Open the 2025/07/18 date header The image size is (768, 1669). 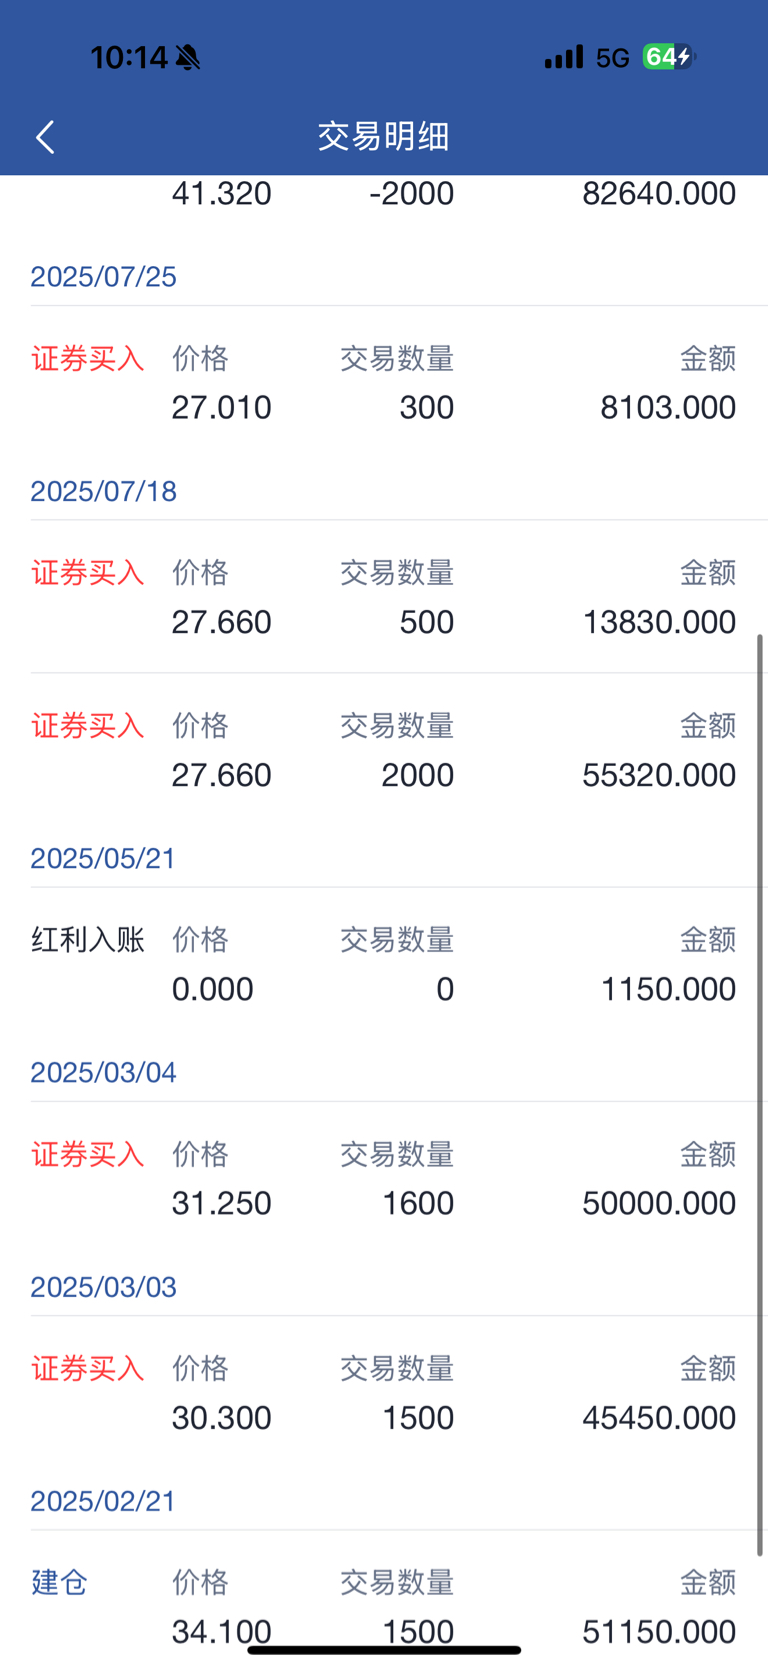coord(103,491)
